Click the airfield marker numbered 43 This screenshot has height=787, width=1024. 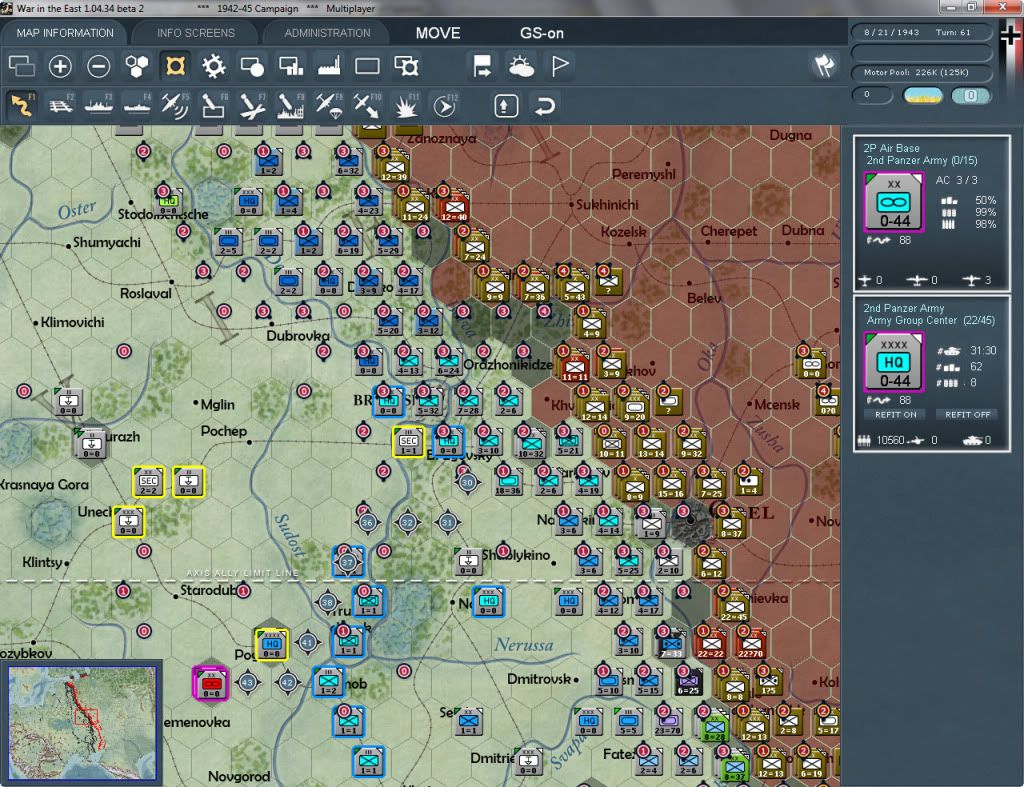248,683
